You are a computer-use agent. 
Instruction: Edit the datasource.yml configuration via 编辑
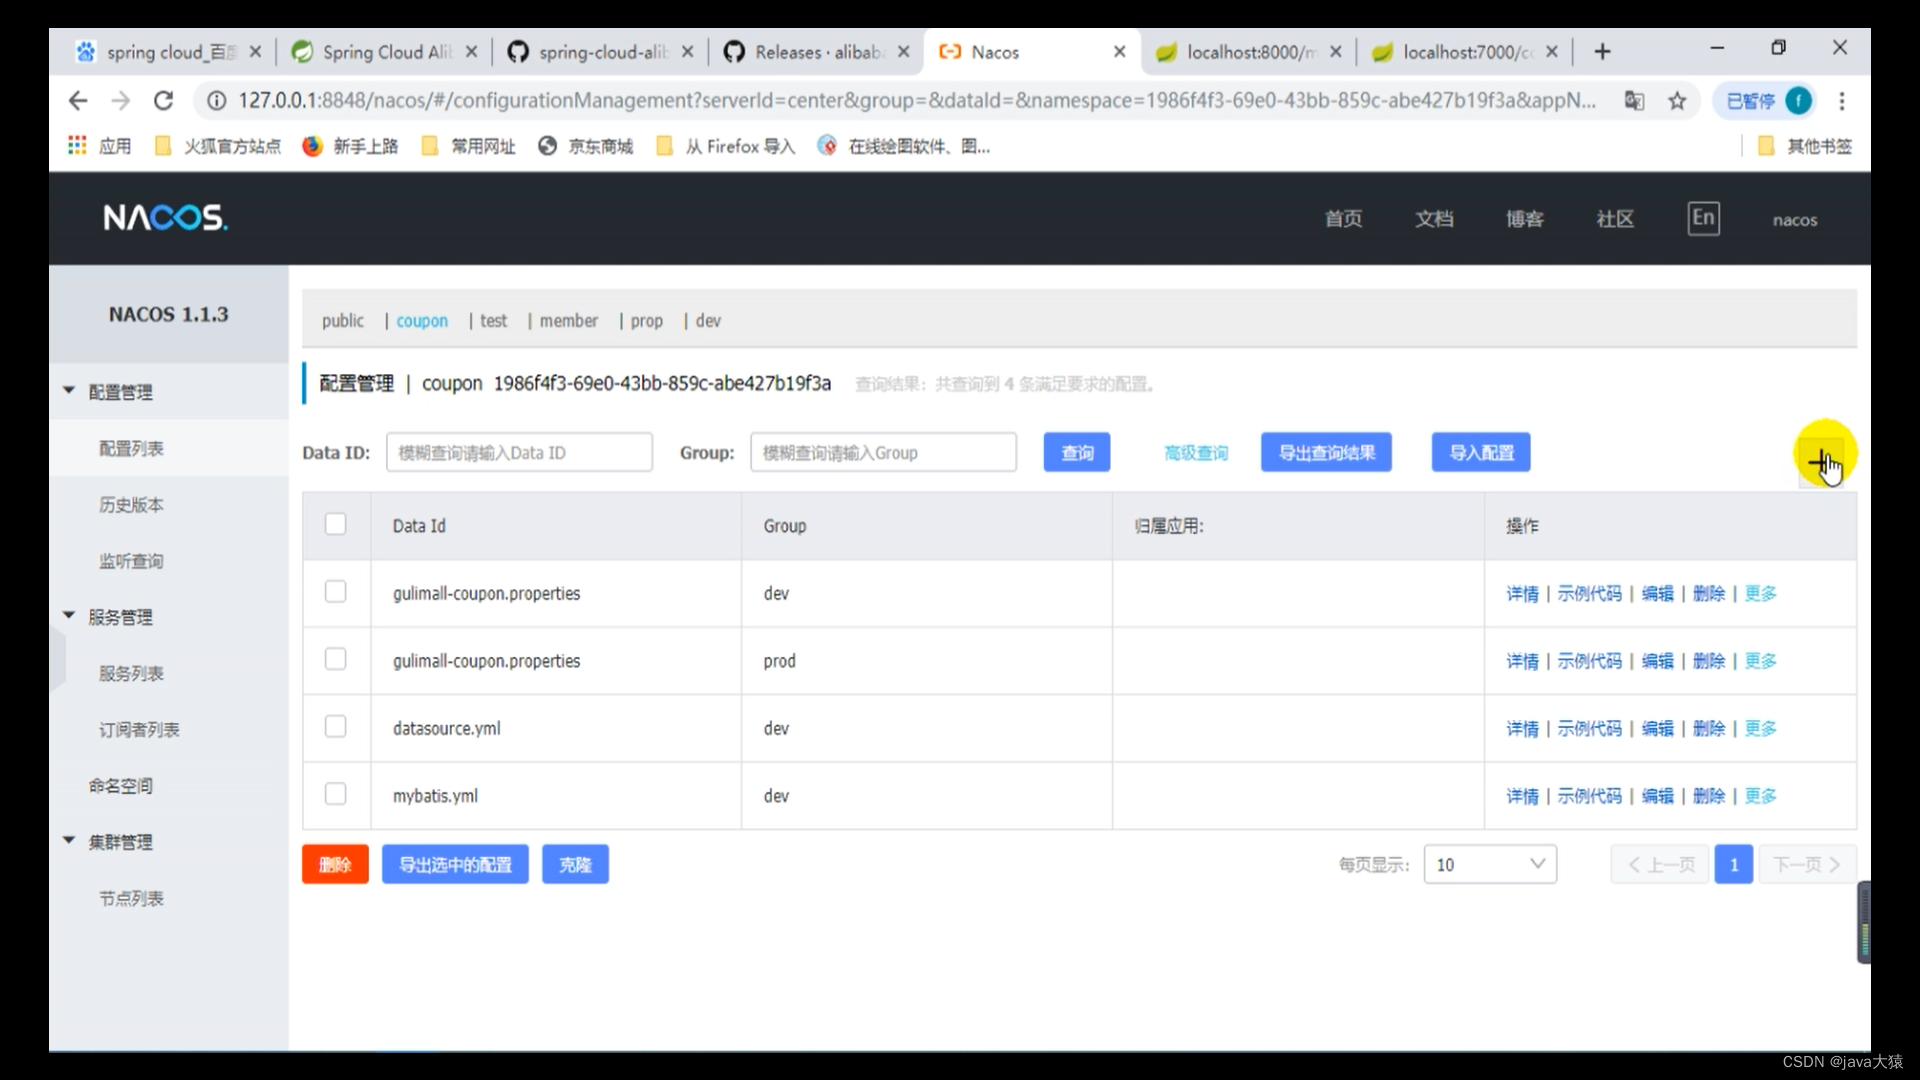coord(1657,728)
